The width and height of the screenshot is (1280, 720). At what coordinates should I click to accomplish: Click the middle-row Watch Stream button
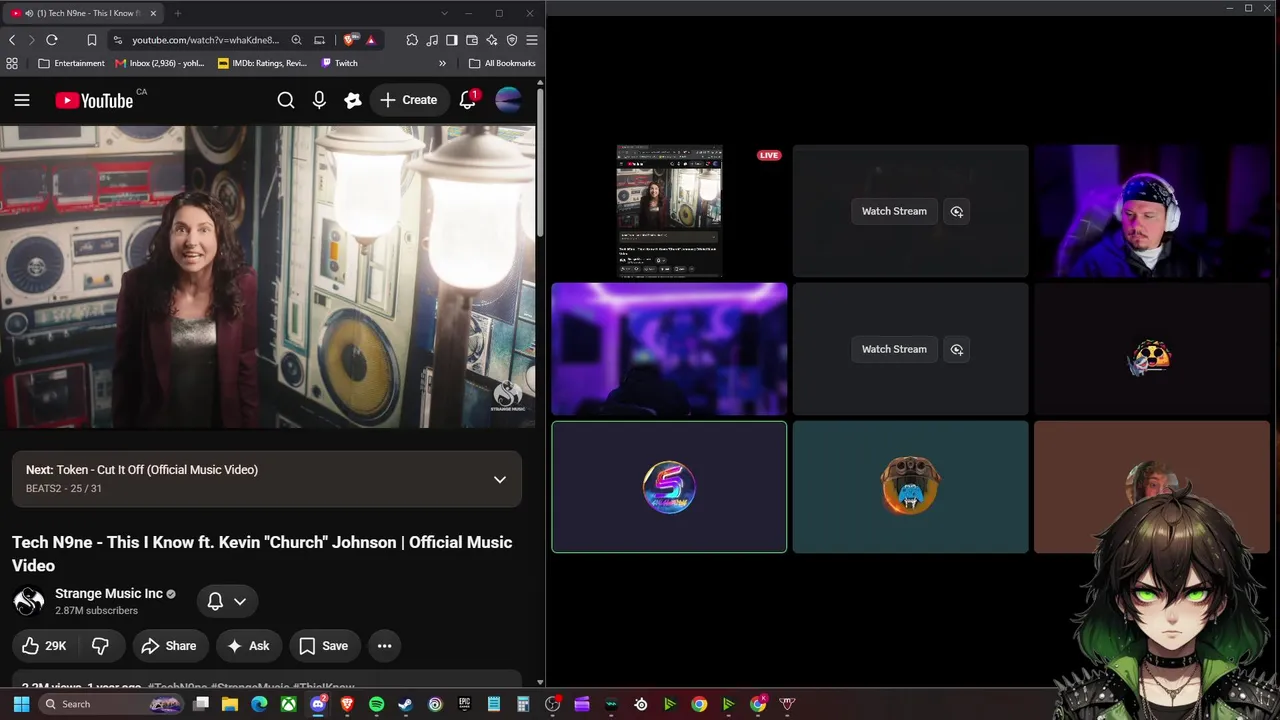click(x=894, y=349)
